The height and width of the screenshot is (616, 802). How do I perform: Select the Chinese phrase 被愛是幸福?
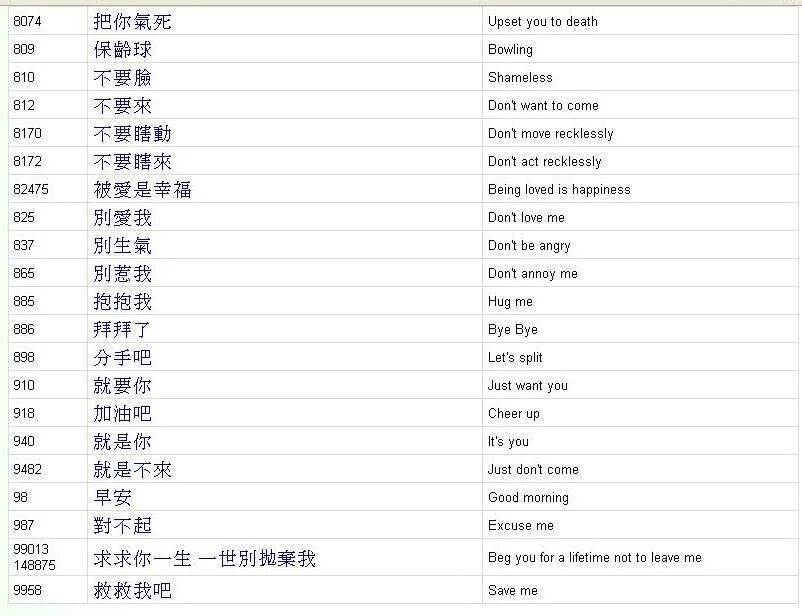(143, 190)
